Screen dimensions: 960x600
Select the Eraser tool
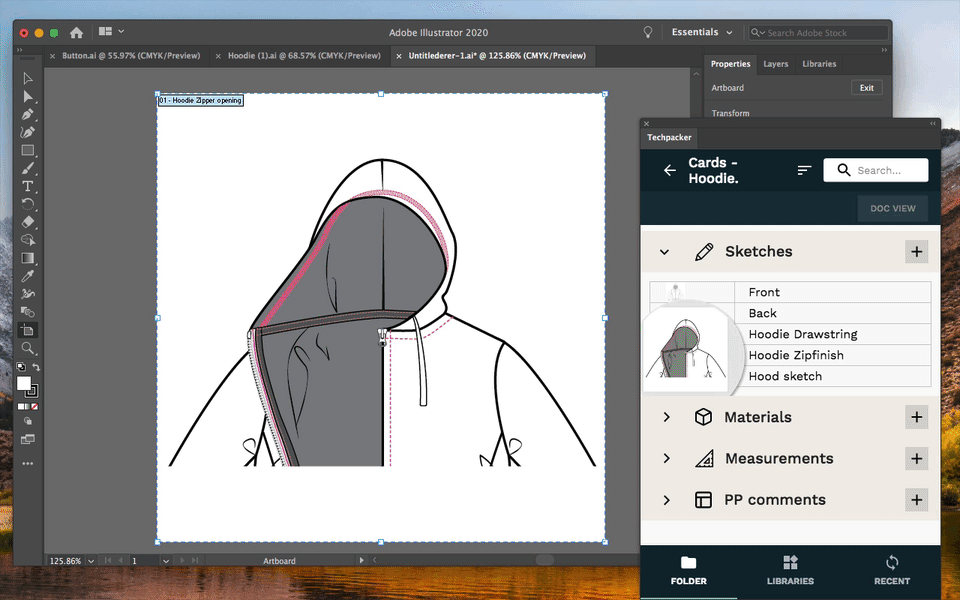[x=28, y=222]
